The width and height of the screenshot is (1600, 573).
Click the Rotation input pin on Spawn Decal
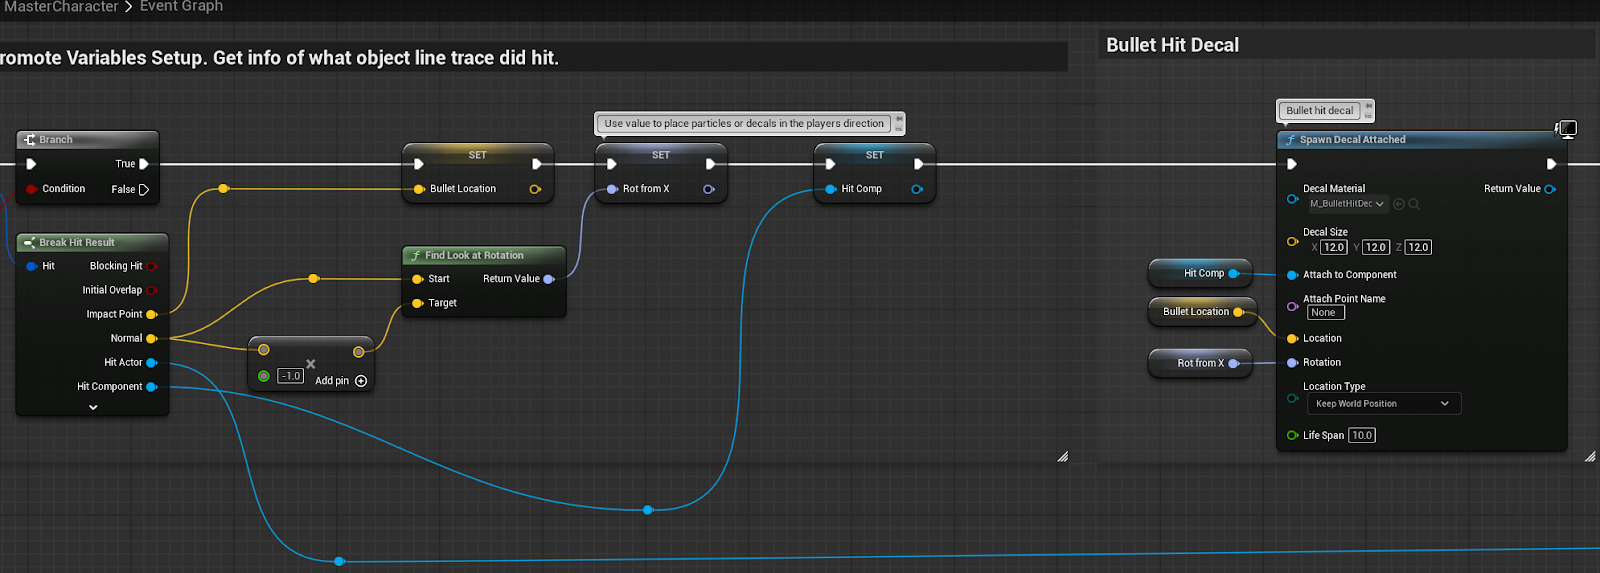1292,363
